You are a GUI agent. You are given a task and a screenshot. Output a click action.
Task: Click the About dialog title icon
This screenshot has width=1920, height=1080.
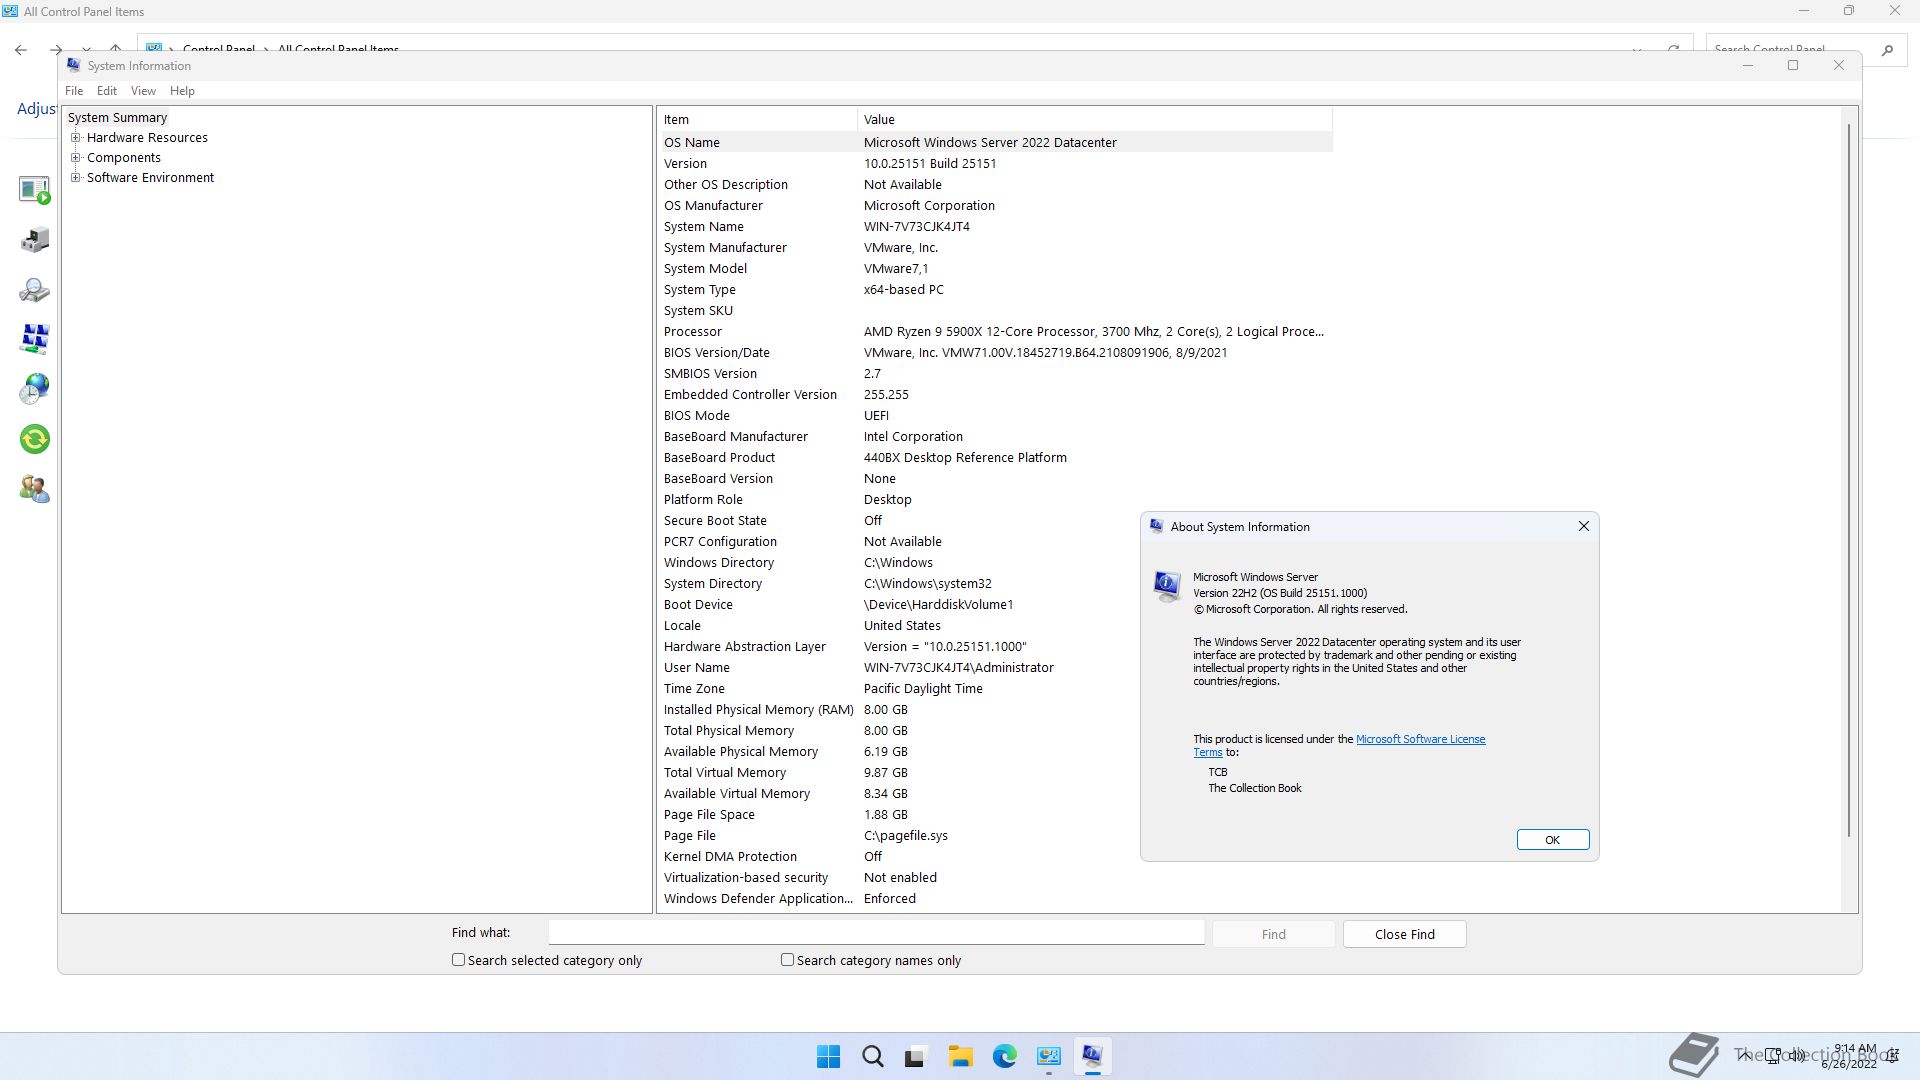pyautogui.click(x=1156, y=526)
